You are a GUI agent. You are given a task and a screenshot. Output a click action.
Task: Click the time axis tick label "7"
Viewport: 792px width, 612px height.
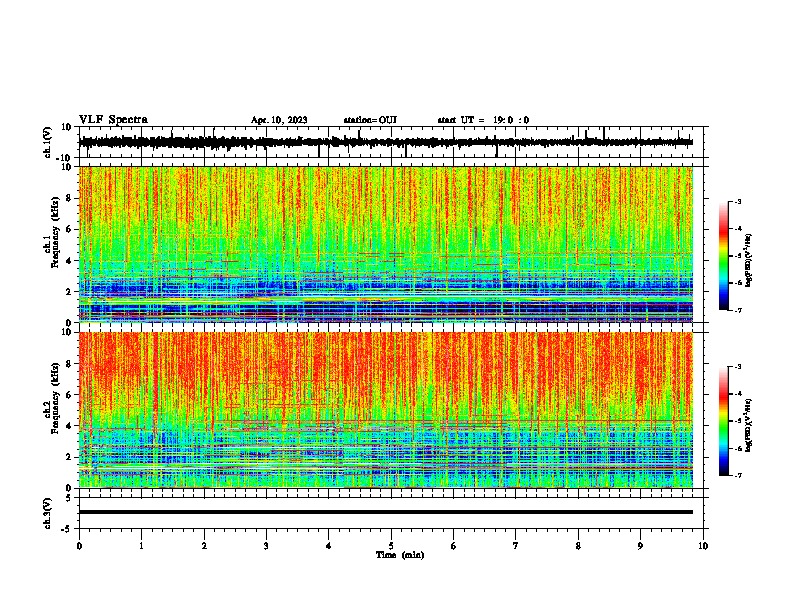tap(516, 546)
